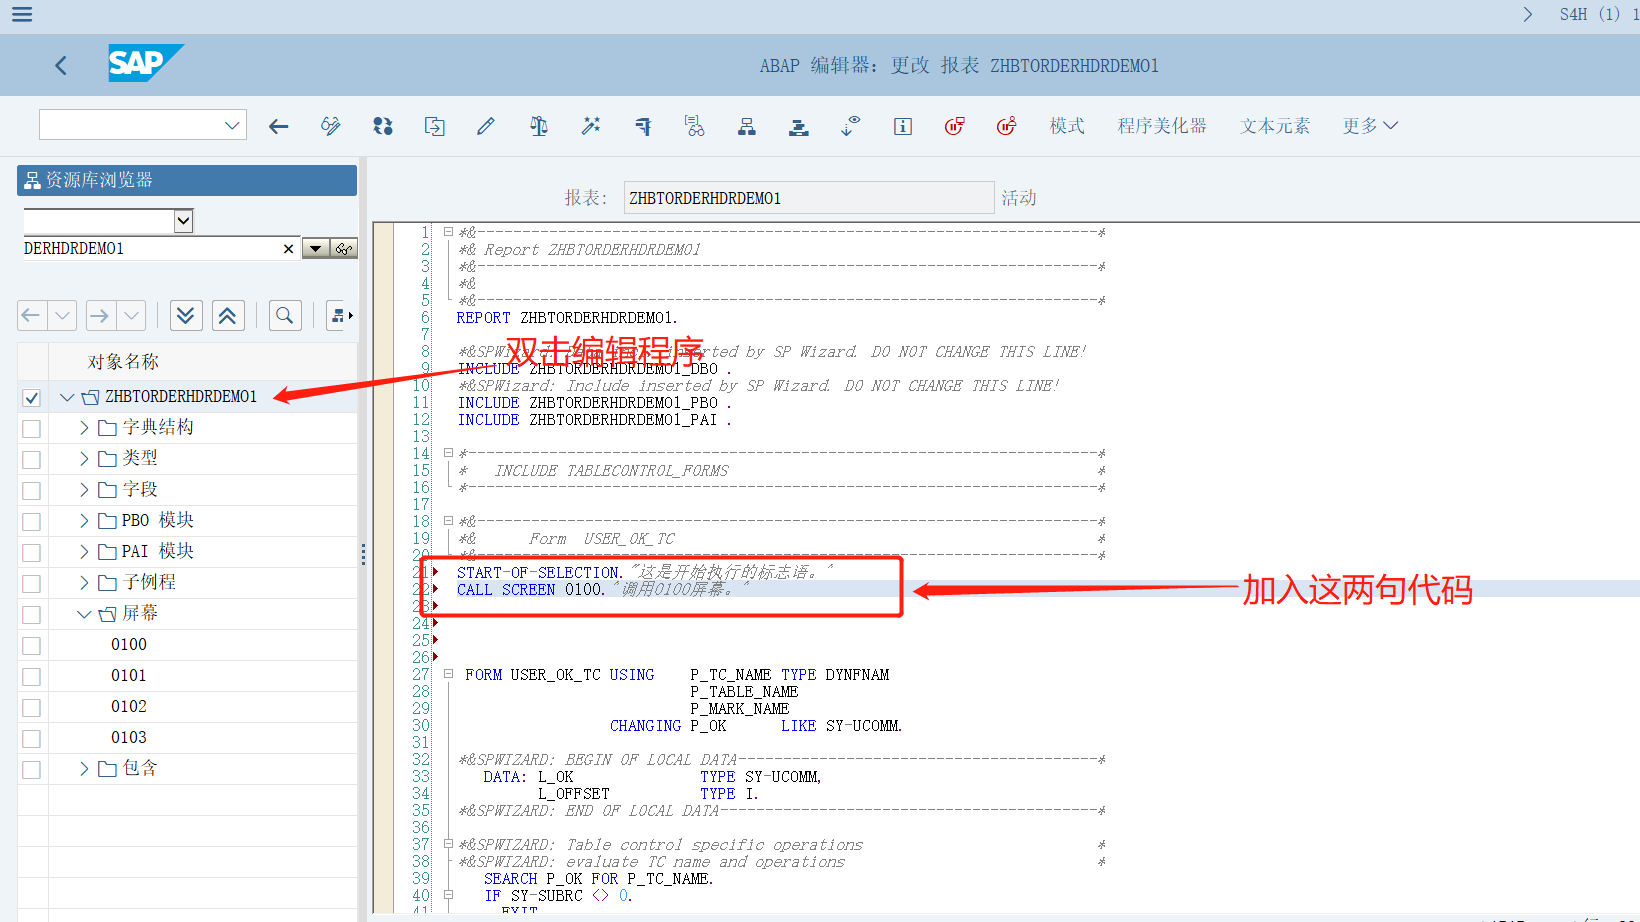This screenshot has width=1640, height=922.
Task: Open the command field dropdown arrow
Action: pos(232,125)
